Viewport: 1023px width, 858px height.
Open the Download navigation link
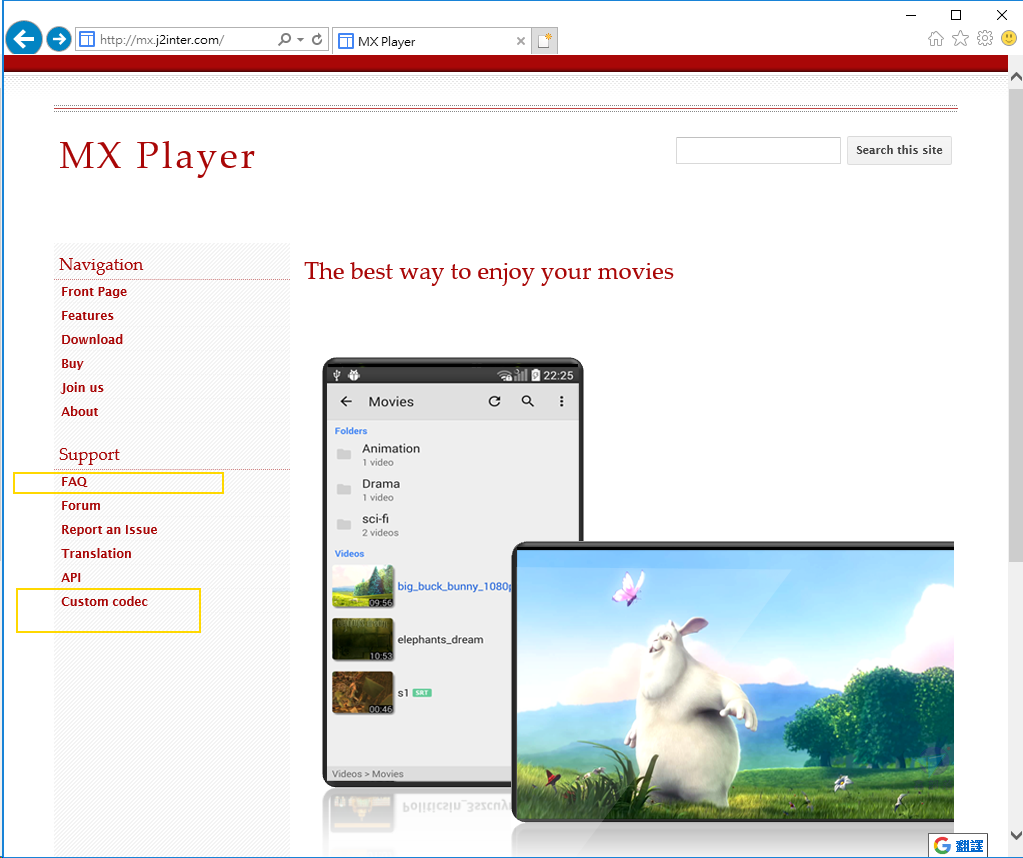point(92,339)
